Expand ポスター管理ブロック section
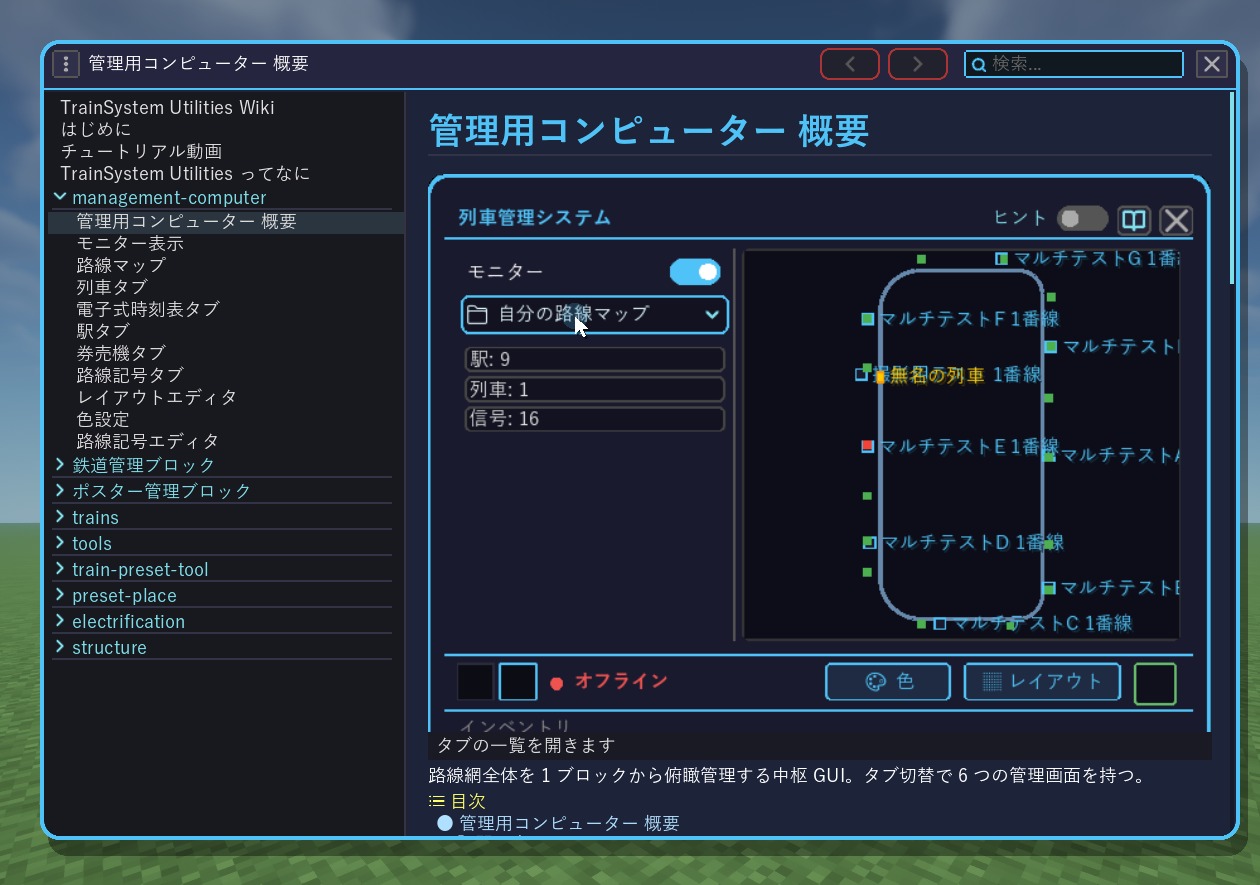Screen dimensions: 1260x885 click(x=61, y=491)
